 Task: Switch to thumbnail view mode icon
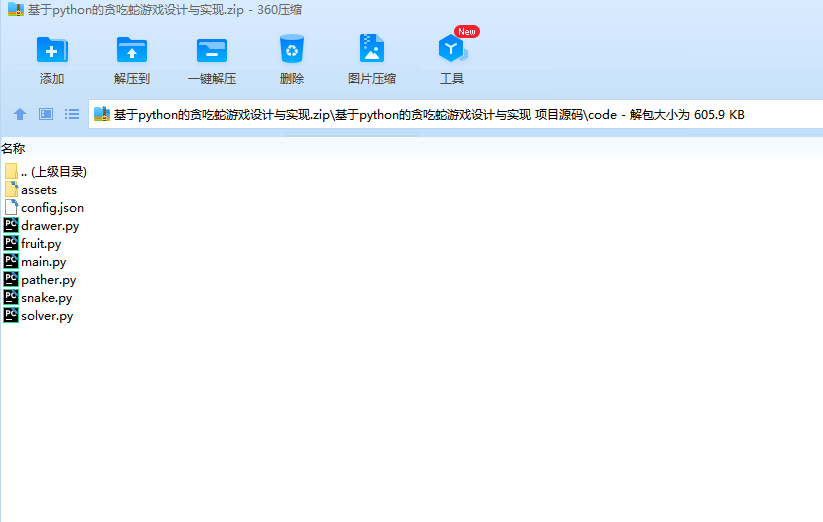pos(46,114)
